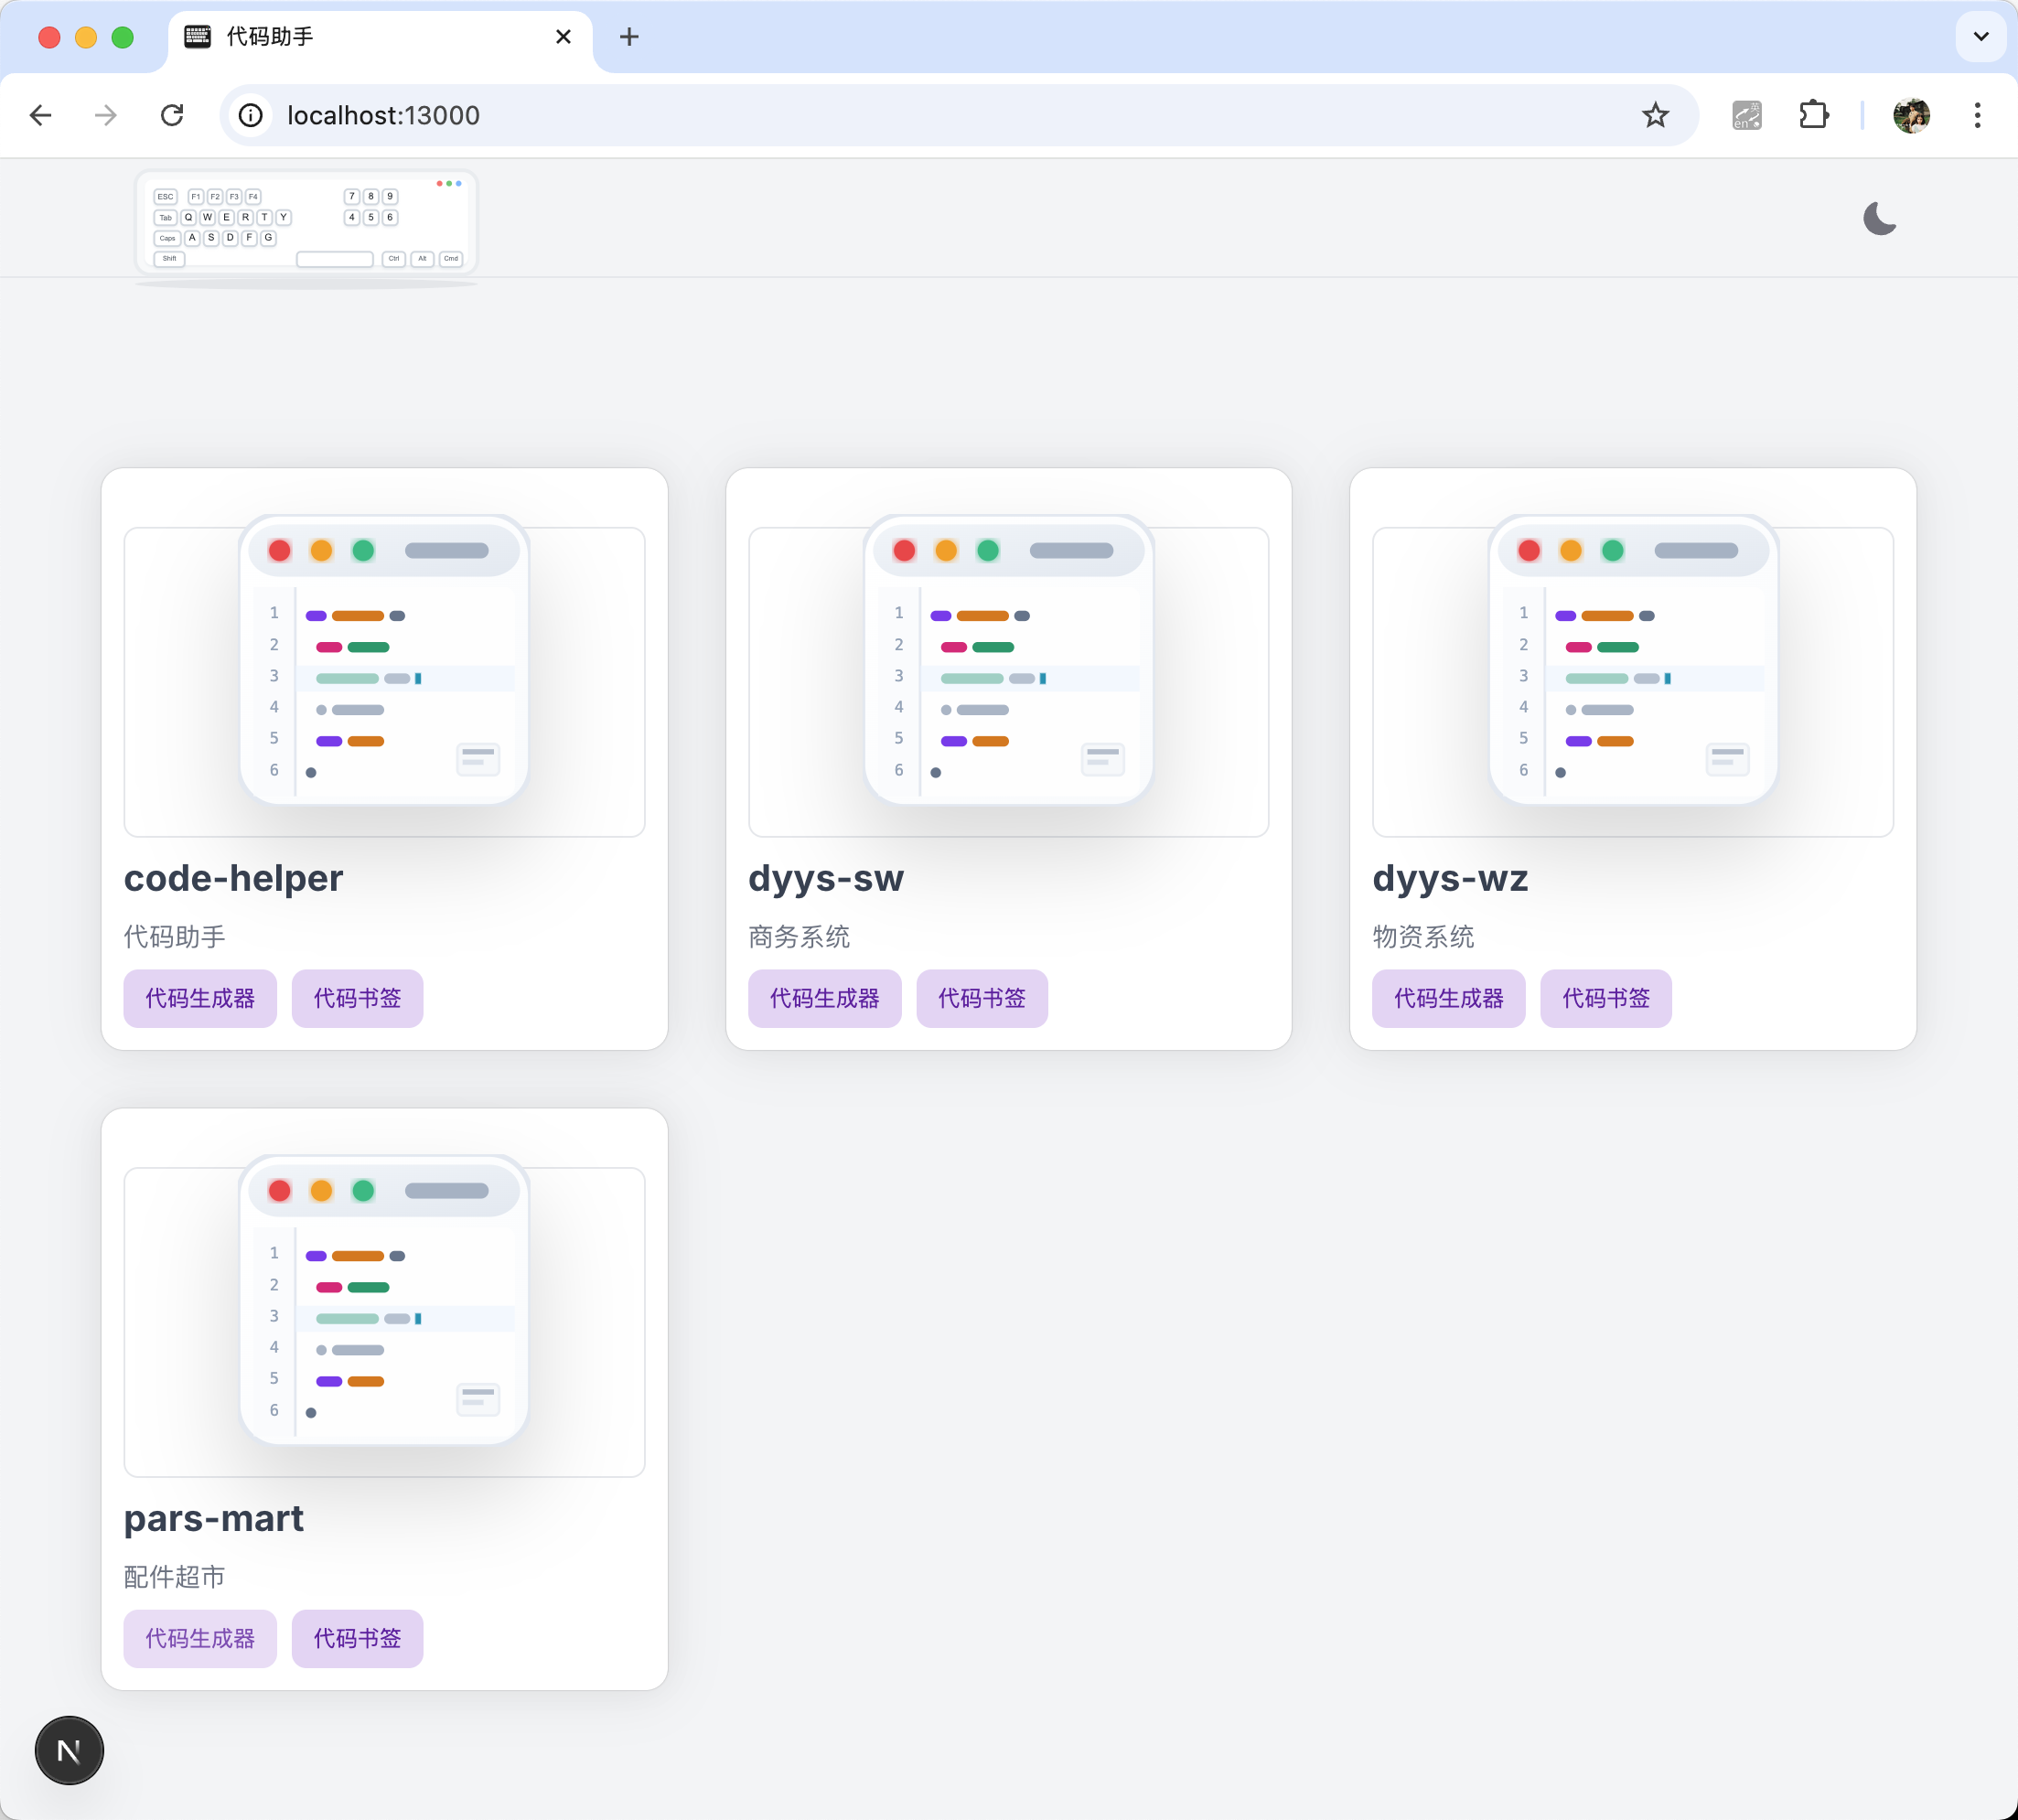Viewport: 2018px width, 1820px height.
Task: Focus the localhost:13000 address bar
Action: coord(900,115)
